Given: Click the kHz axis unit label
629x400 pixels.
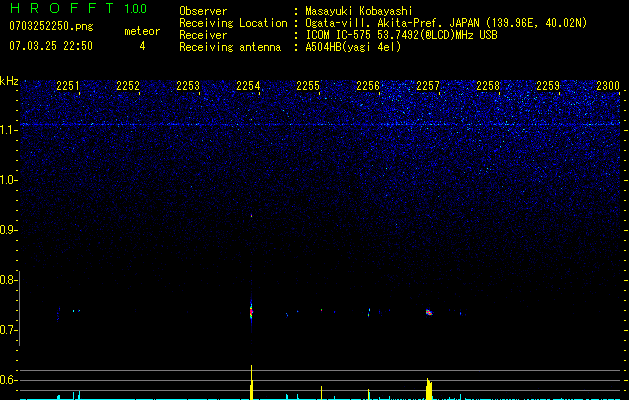Looking at the screenshot, I should point(9,80).
